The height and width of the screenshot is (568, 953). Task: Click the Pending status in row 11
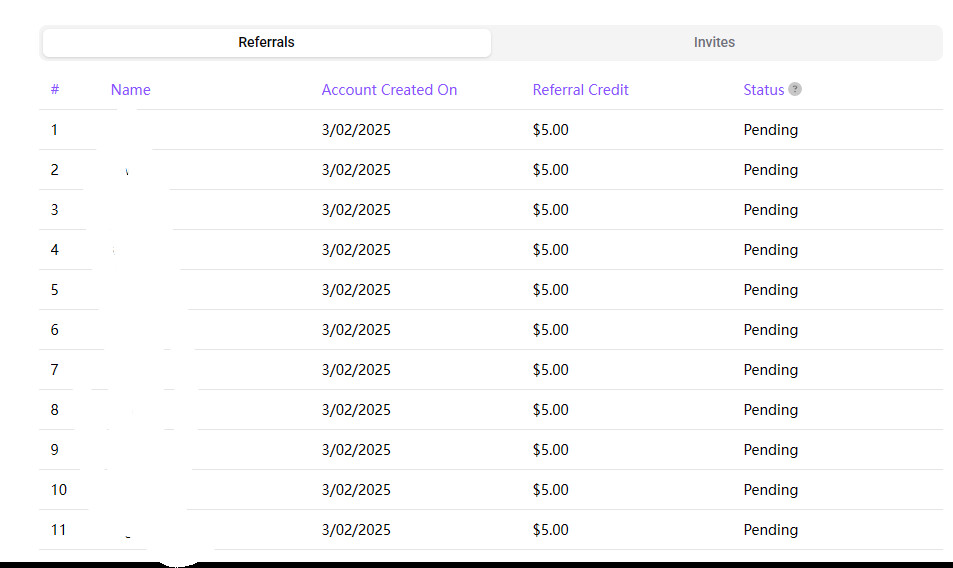(770, 530)
